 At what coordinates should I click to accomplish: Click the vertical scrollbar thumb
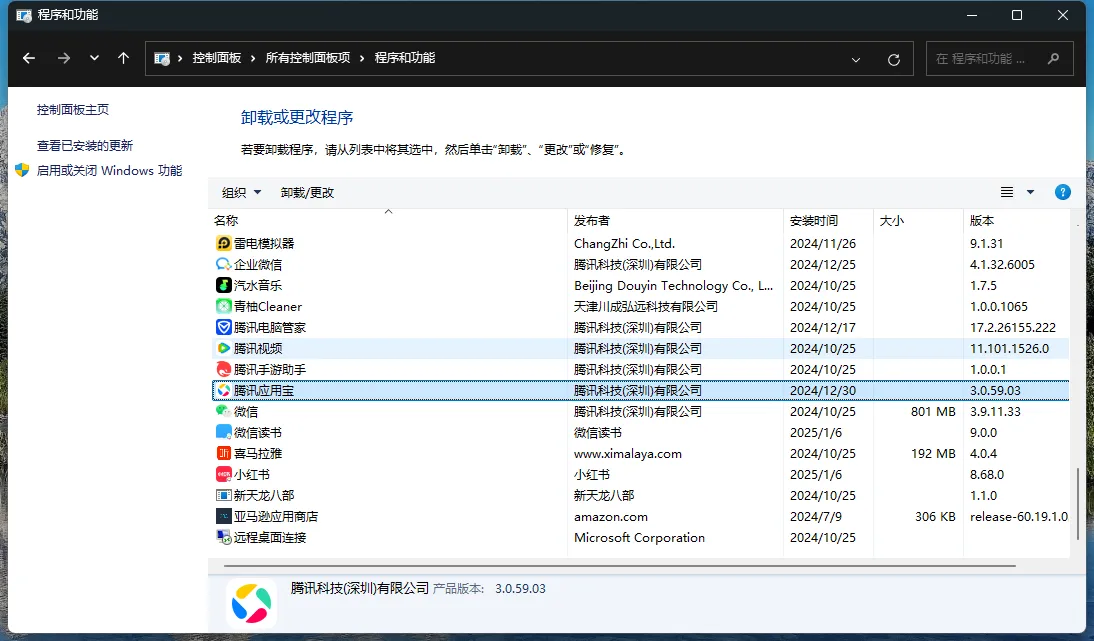(x=1079, y=504)
